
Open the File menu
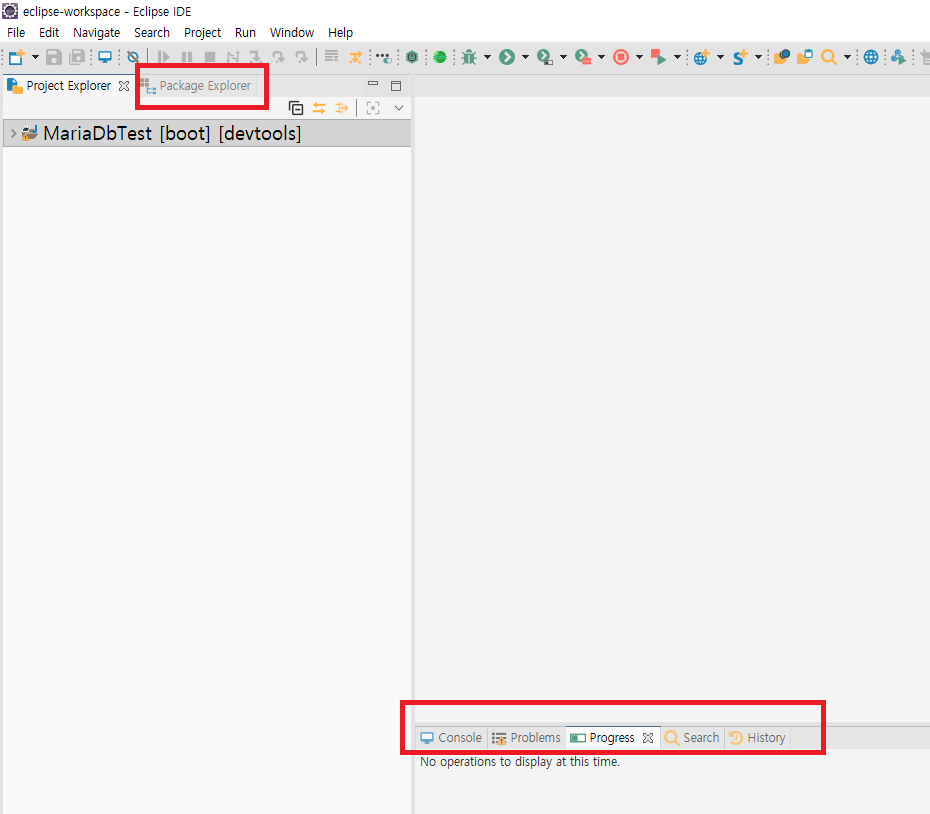16,33
